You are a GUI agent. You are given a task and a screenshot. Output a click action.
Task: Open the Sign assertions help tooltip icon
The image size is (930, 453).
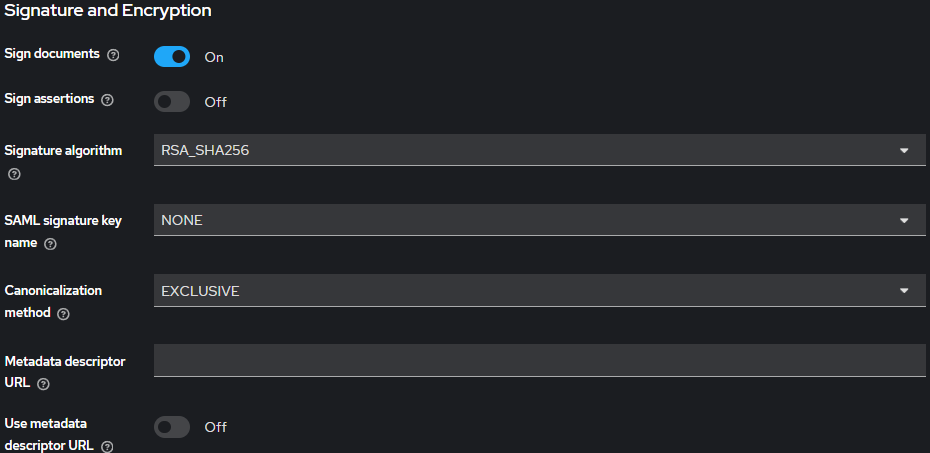[x=108, y=100]
